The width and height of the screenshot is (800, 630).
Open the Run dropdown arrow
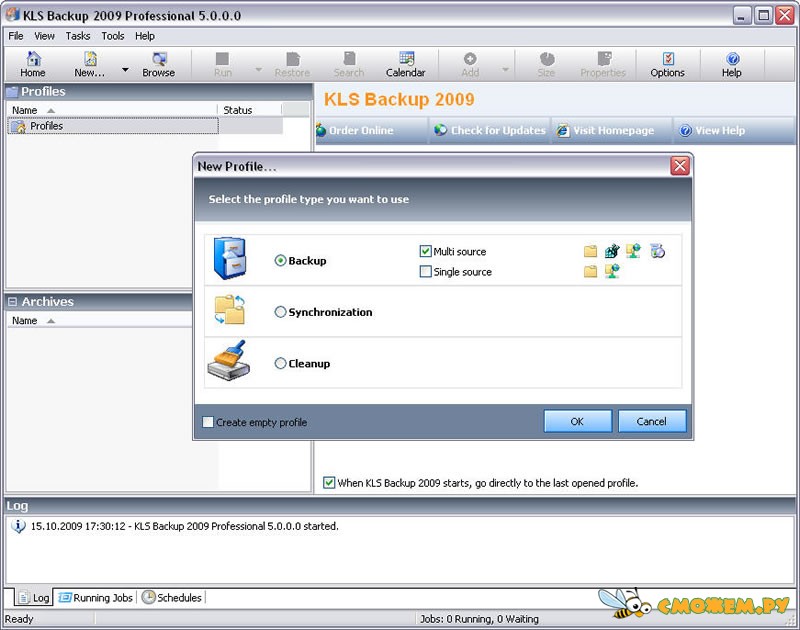pos(258,70)
